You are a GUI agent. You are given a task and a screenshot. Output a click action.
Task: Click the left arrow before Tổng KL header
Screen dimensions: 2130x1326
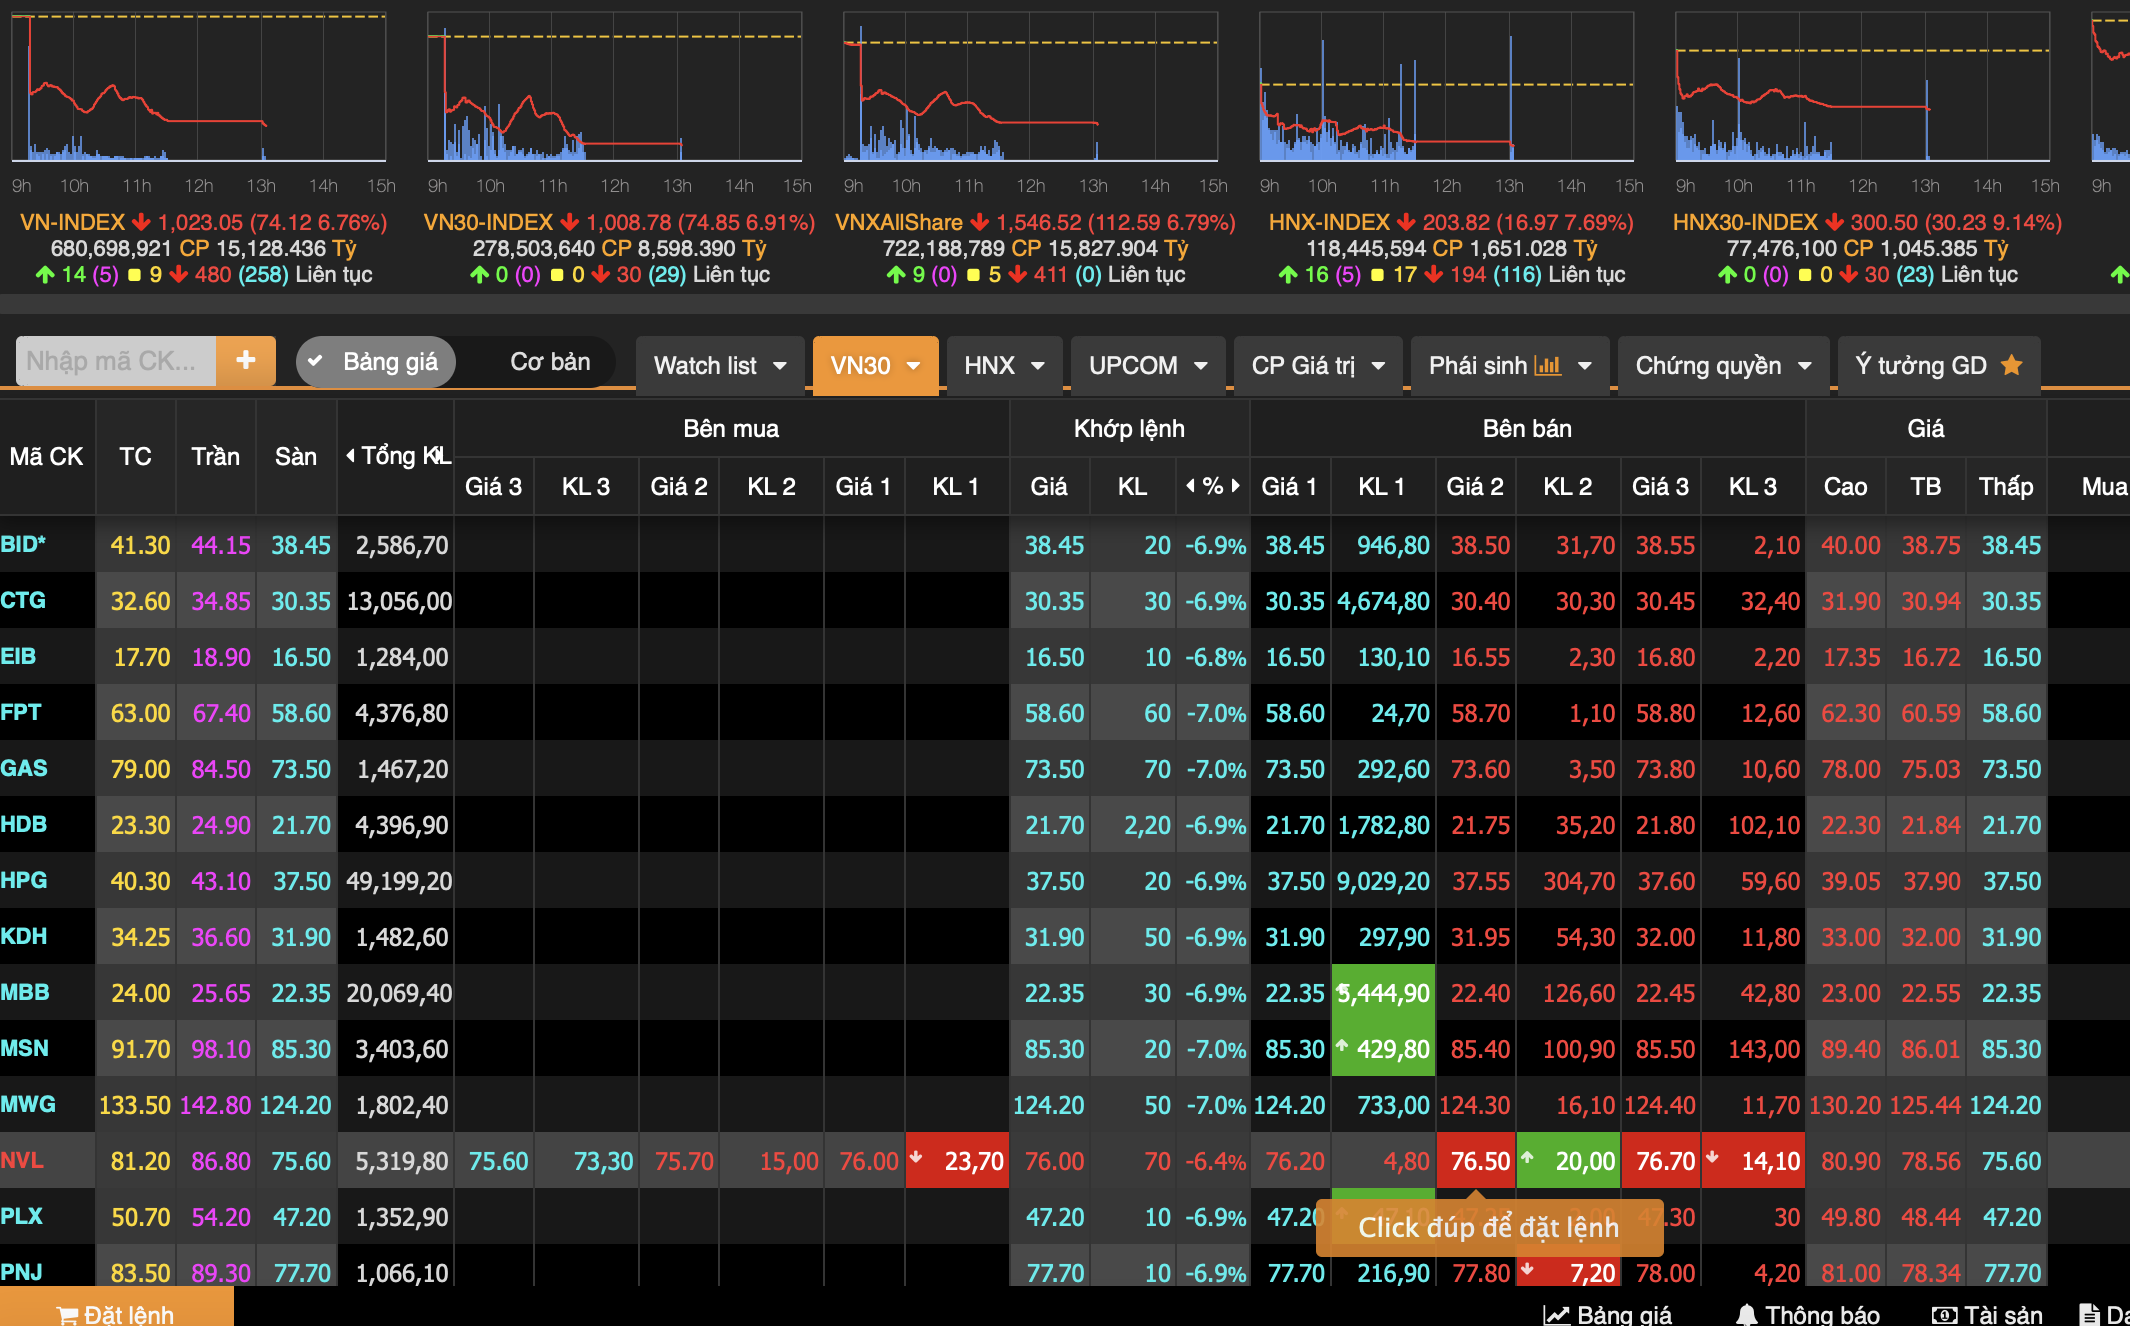(350, 456)
